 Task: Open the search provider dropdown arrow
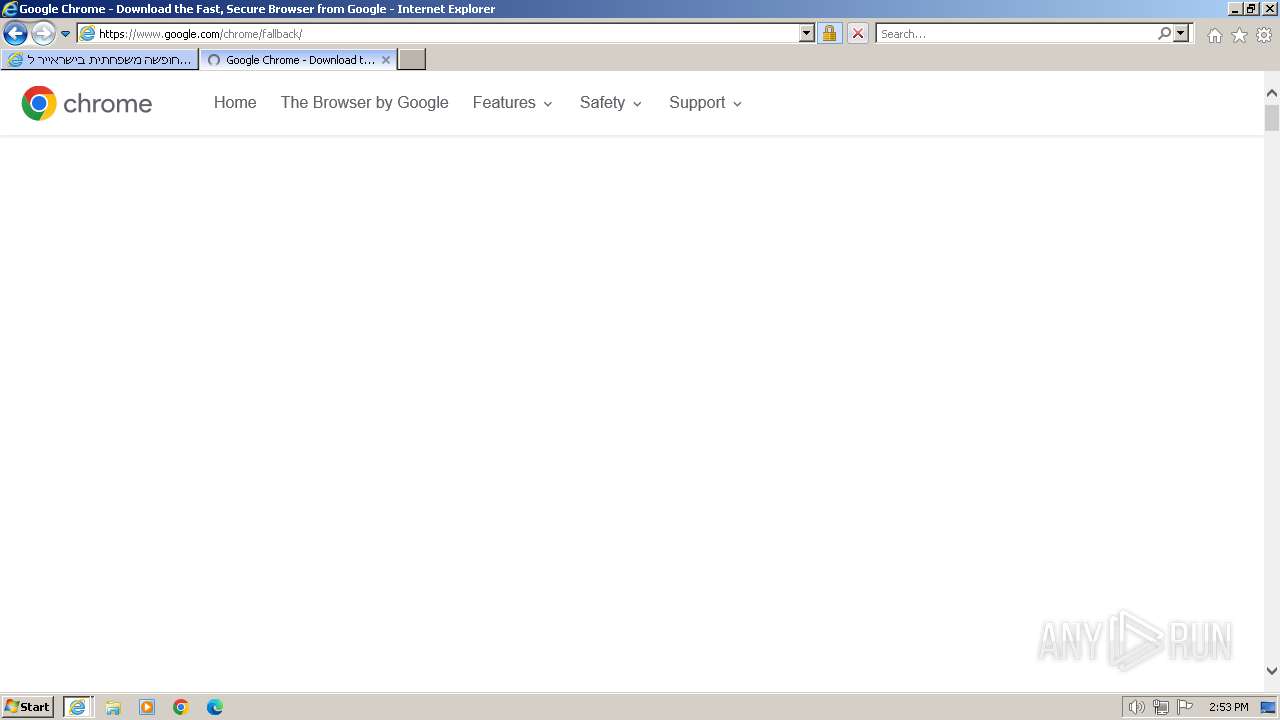tap(1181, 34)
